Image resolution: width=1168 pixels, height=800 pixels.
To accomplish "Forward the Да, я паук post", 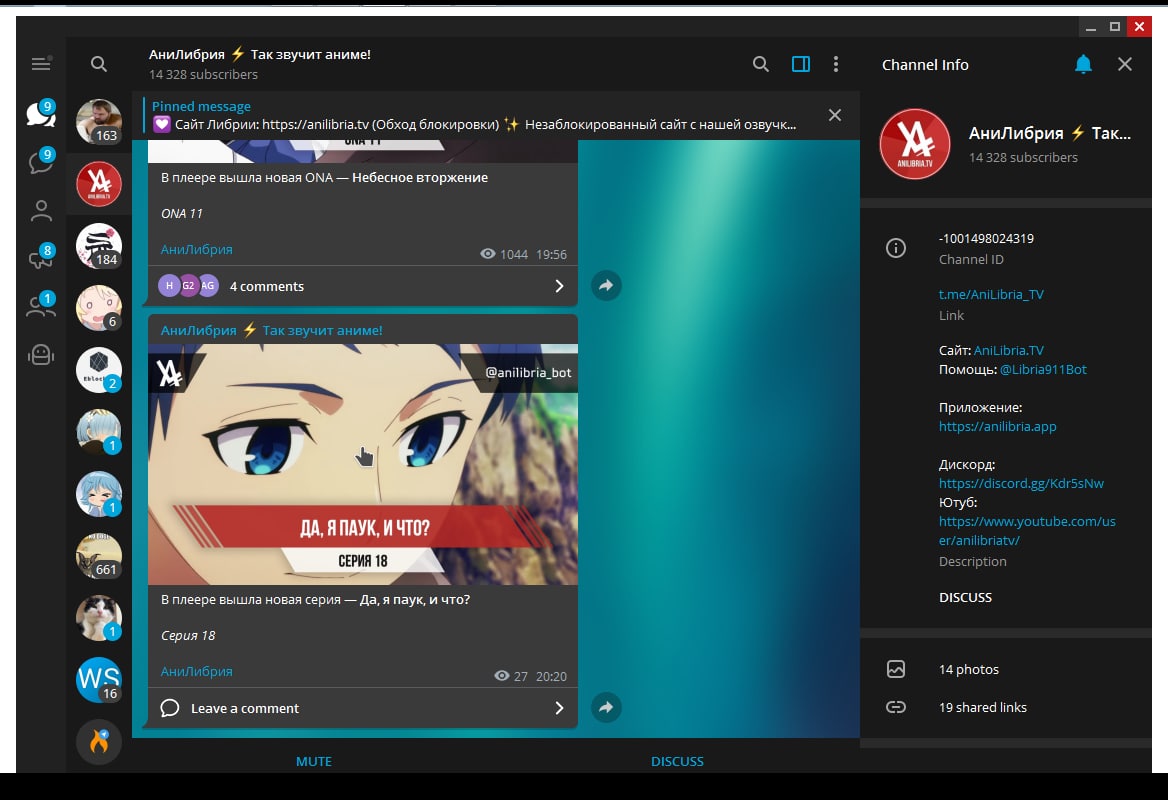I will pyautogui.click(x=606, y=707).
